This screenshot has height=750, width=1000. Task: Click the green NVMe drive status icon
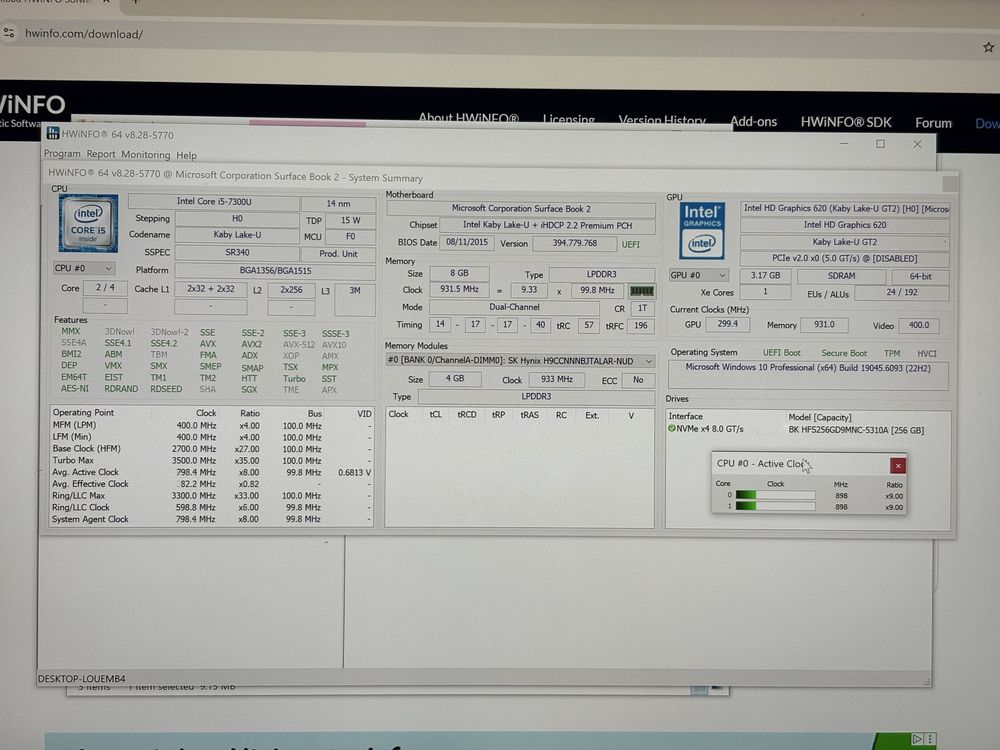(672, 429)
